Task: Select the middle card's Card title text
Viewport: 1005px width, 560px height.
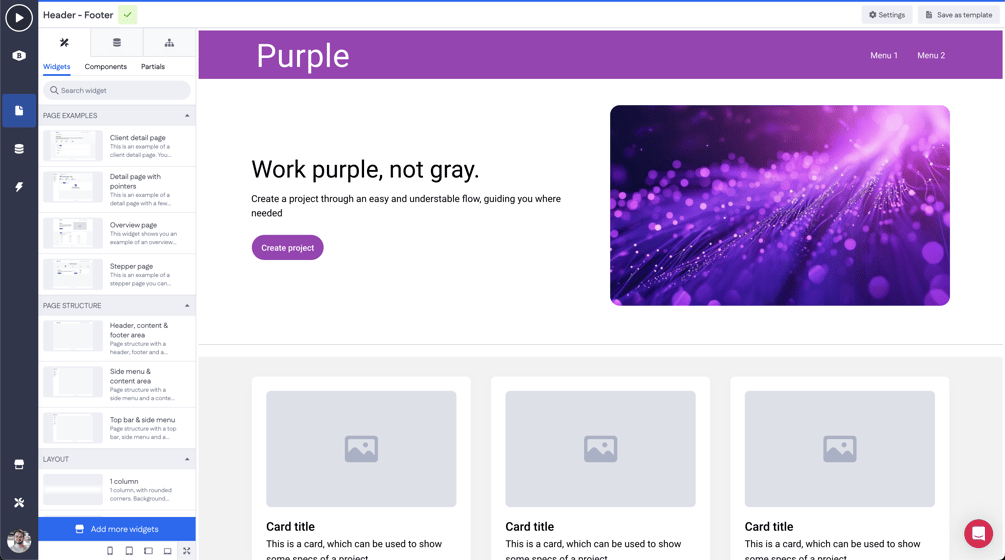Action: 529,527
